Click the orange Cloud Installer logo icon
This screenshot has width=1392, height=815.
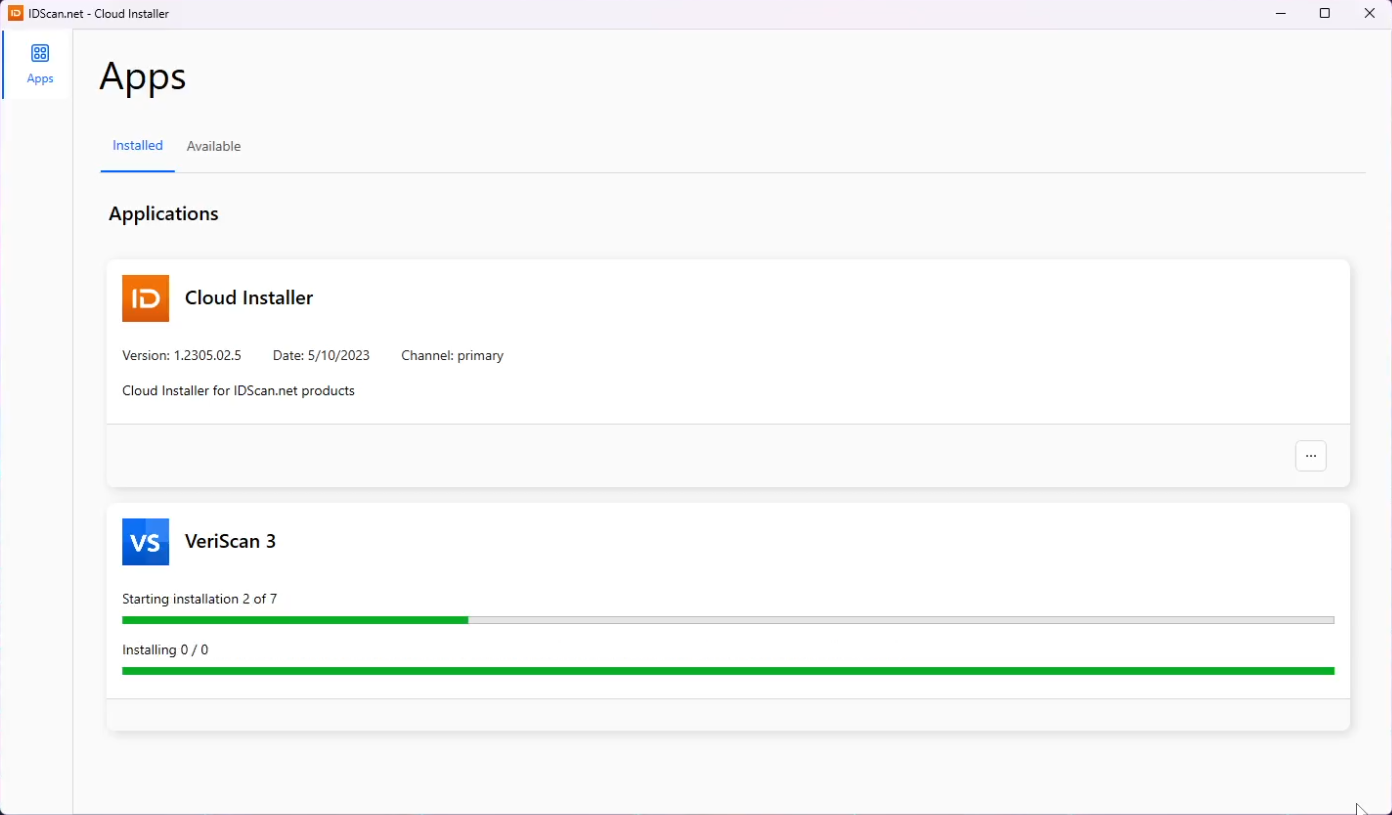pyautogui.click(x=145, y=298)
